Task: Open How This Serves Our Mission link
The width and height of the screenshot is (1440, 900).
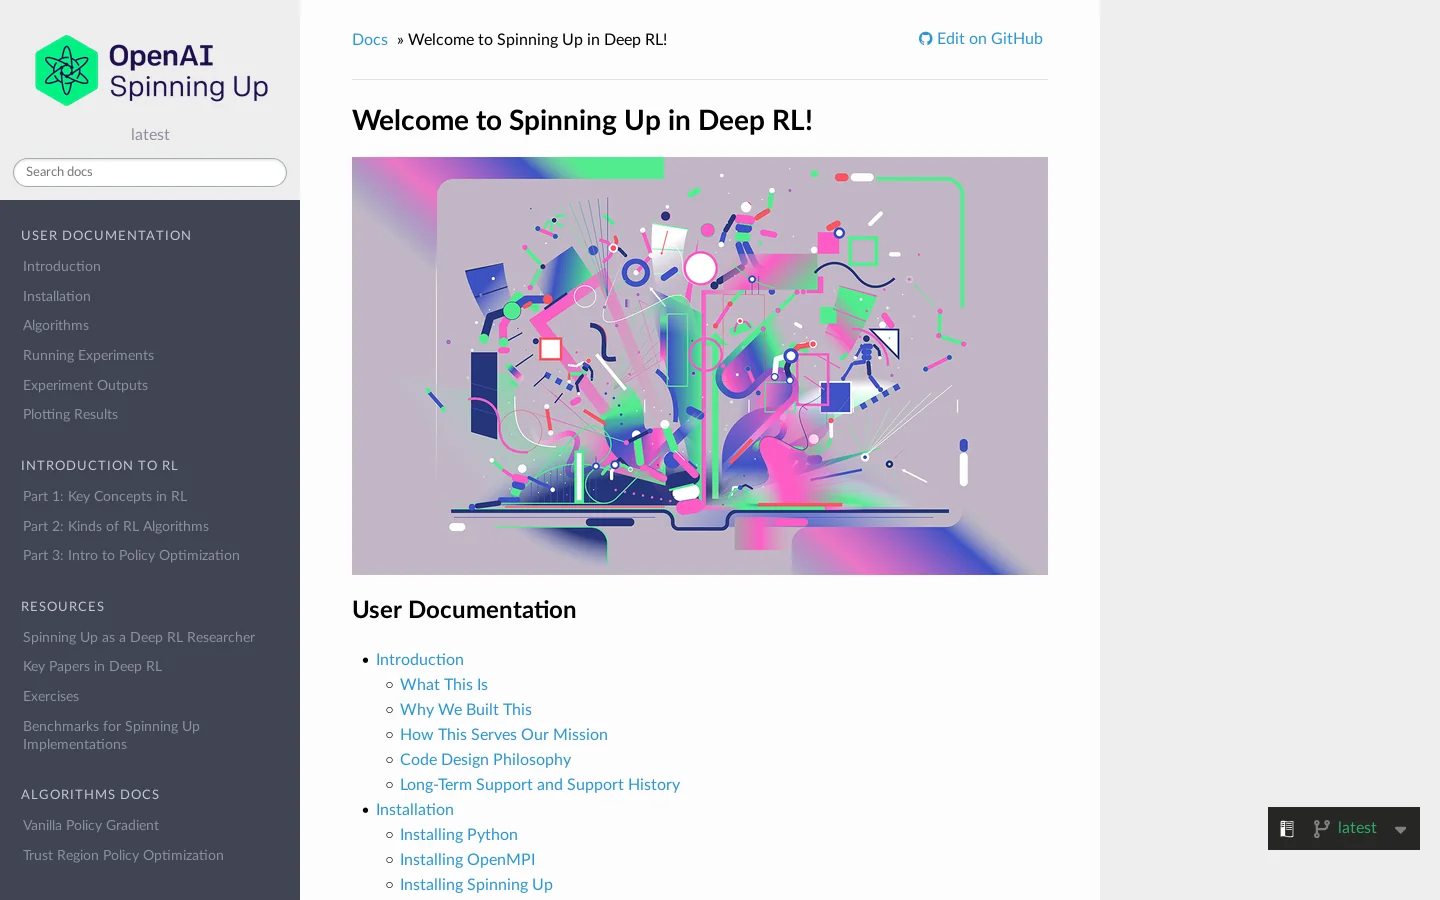Action: (x=504, y=735)
